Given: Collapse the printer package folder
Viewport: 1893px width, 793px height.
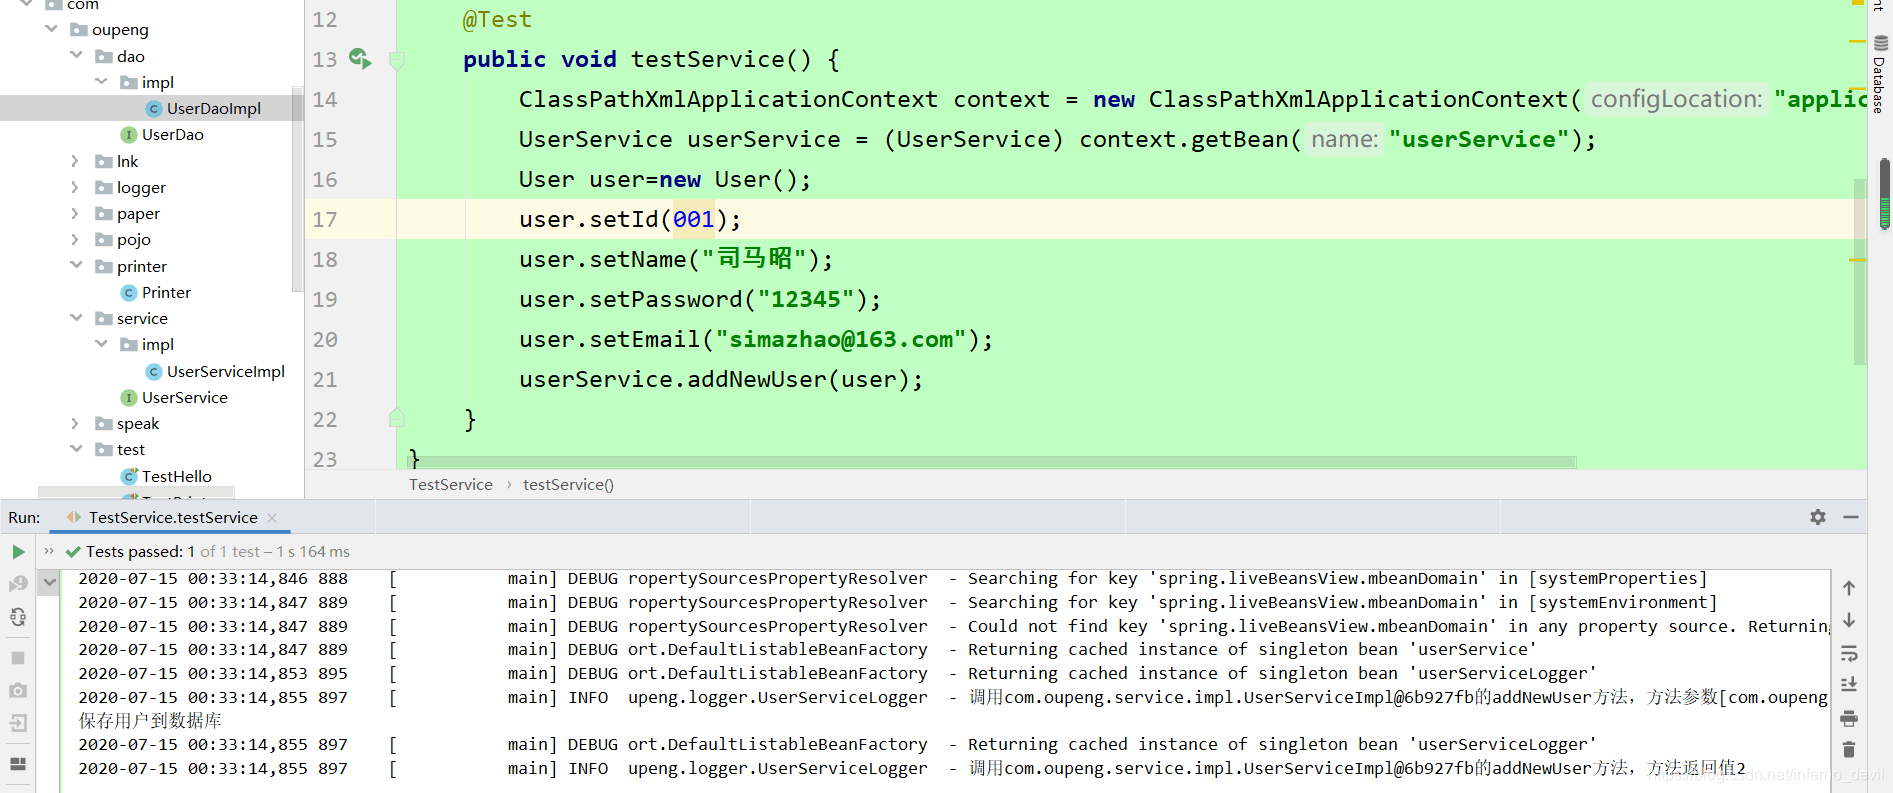Looking at the screenshot, I should 76,266.
